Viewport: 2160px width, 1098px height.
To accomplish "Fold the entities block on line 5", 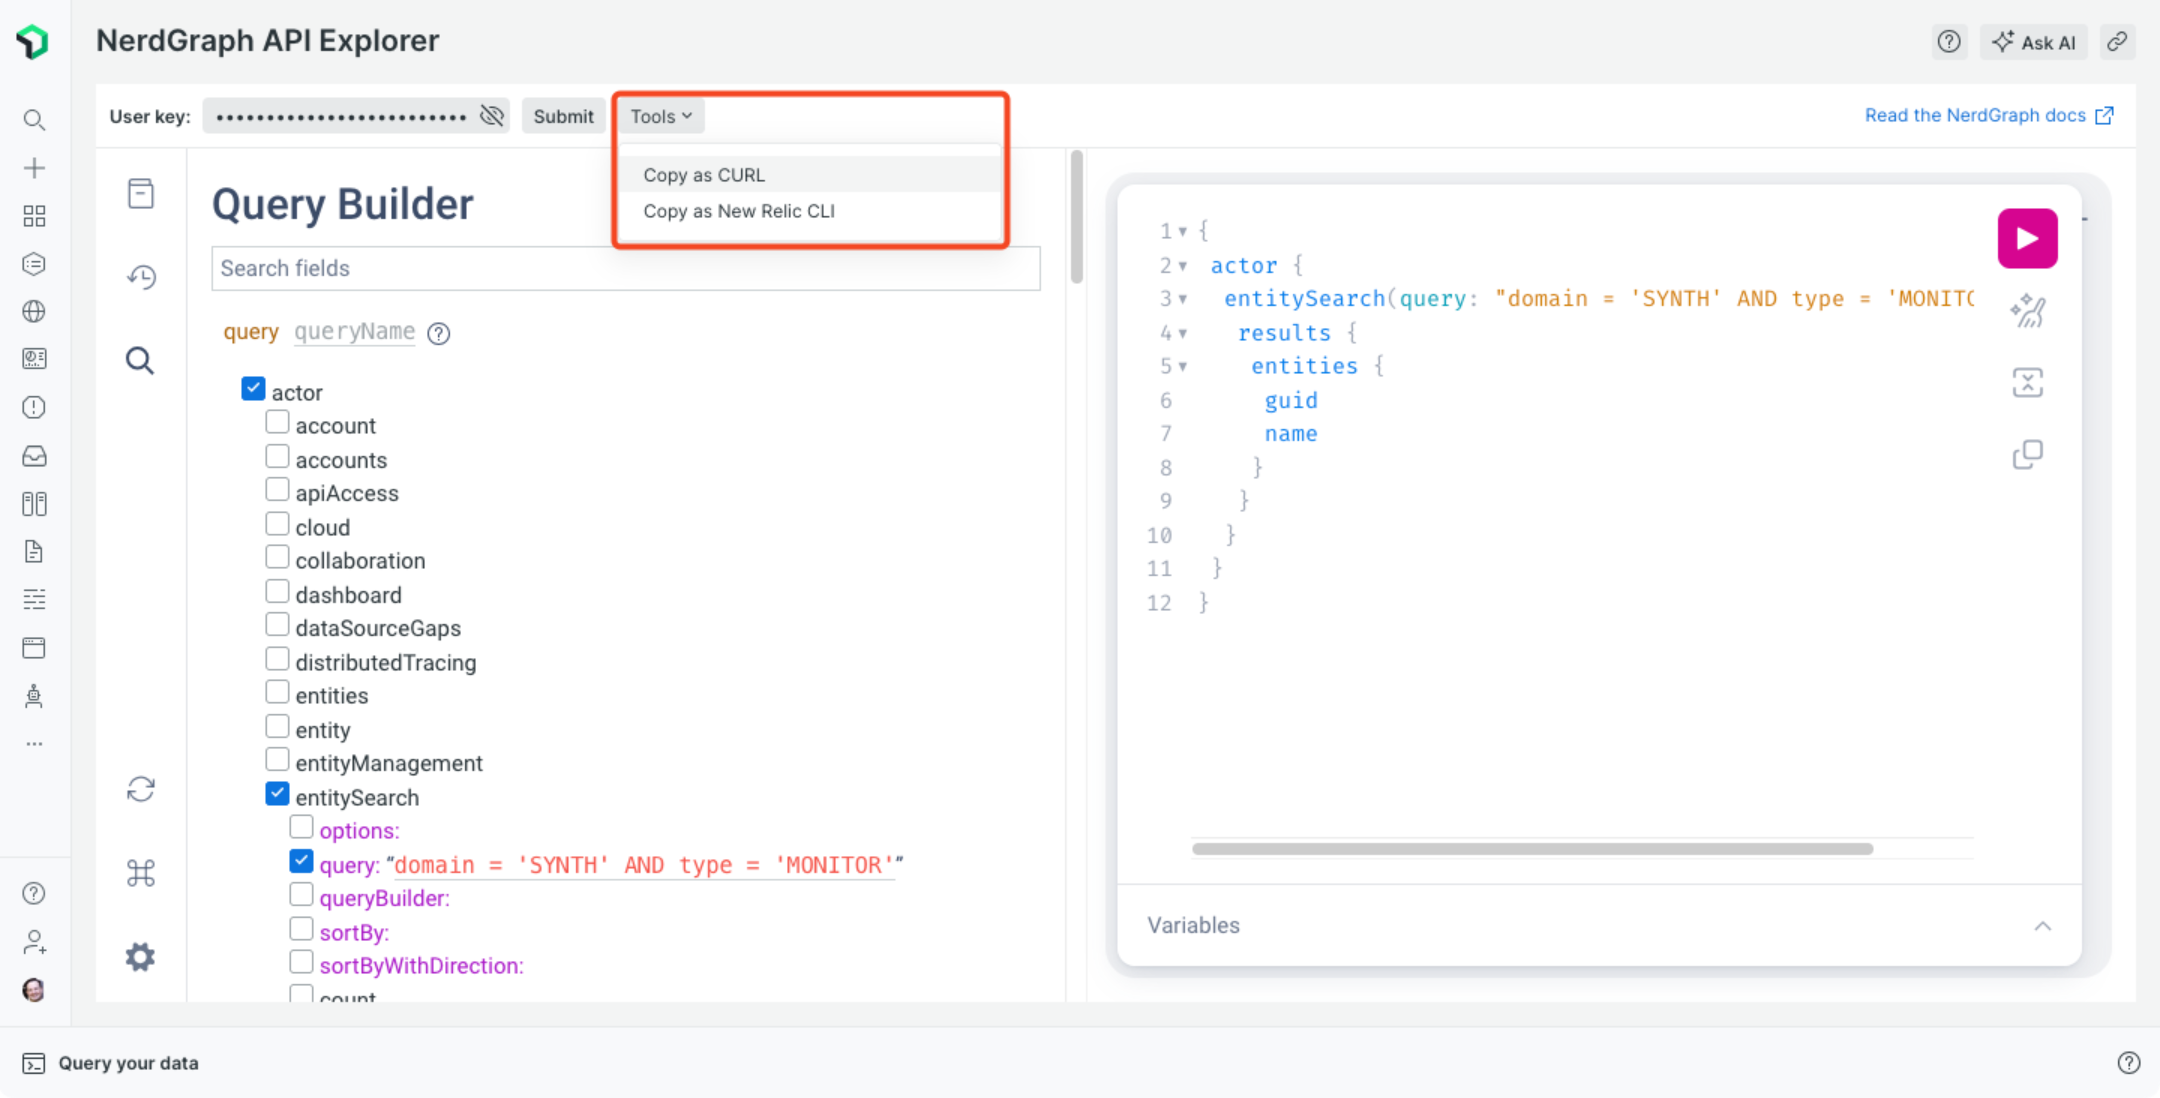I will pyautogui.click(x=1183, y=366).
